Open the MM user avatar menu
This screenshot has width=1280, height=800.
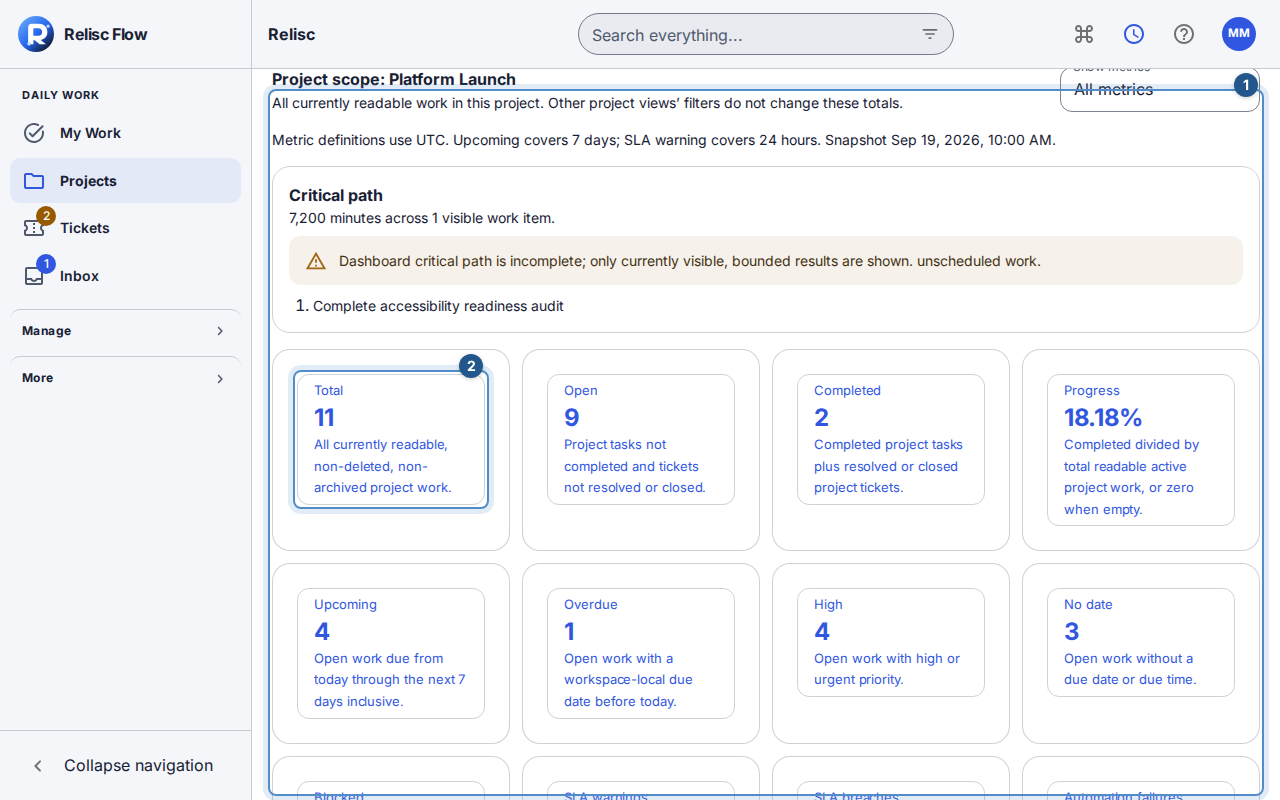(x=1239, y=34)
